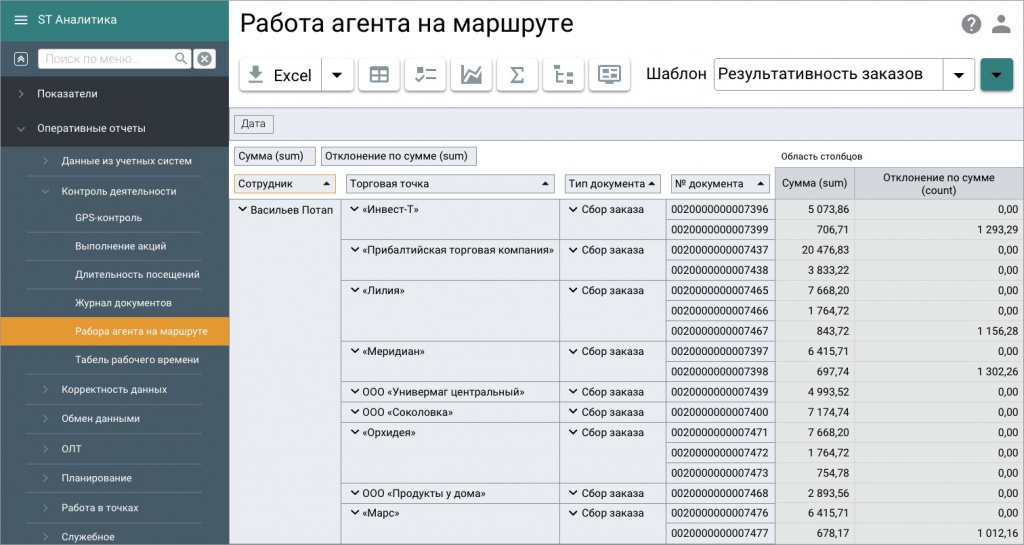Click the Сумма (sum) data field chip

(274, 156)
